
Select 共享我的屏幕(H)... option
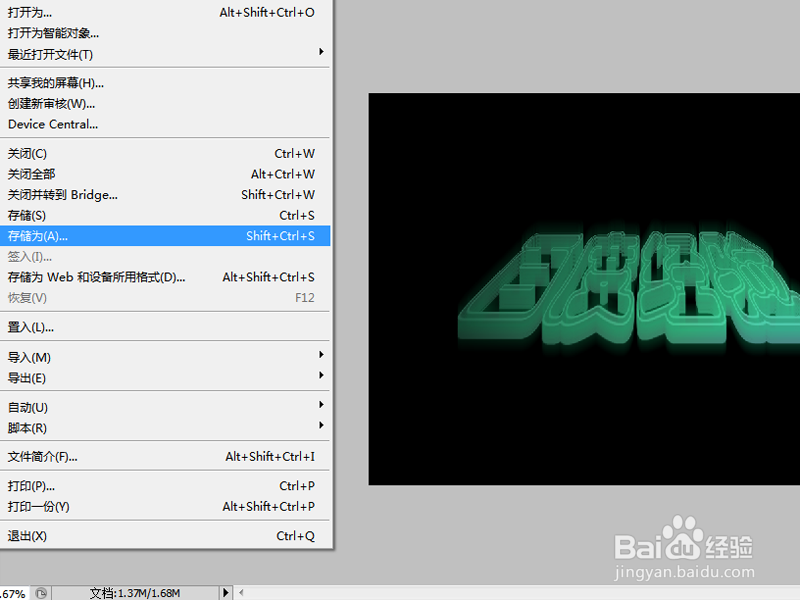coord(165,83)
